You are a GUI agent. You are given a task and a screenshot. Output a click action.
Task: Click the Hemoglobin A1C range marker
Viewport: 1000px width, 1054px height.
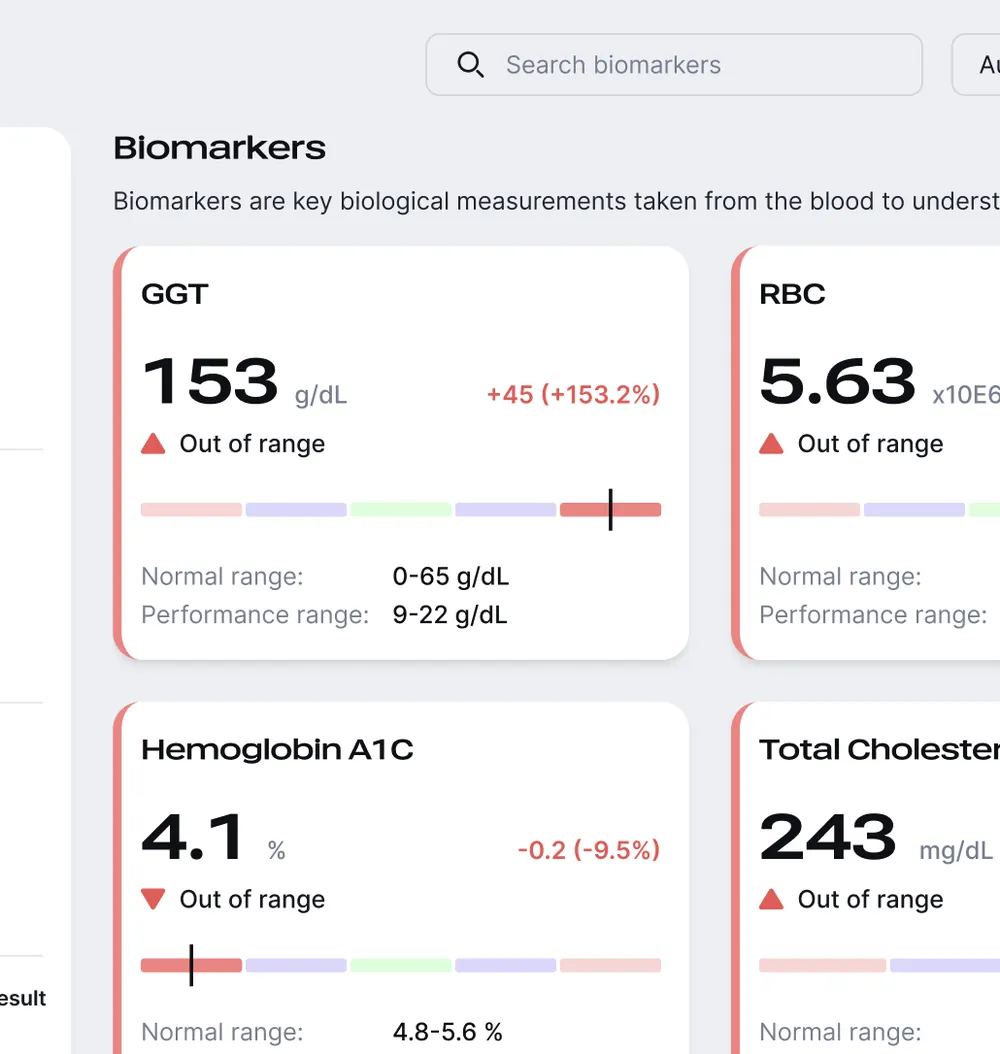(192, 965)
